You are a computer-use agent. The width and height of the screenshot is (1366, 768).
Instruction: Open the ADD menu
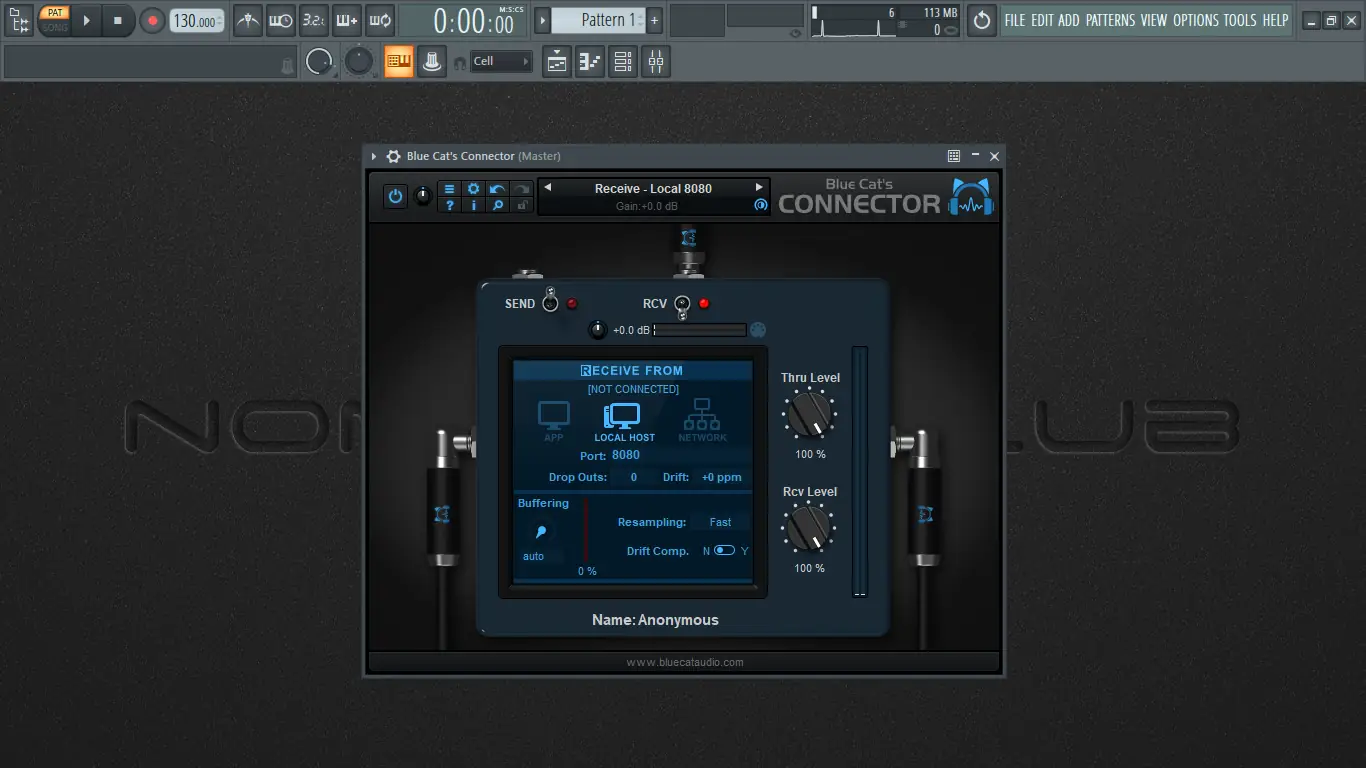[1069, 20]
